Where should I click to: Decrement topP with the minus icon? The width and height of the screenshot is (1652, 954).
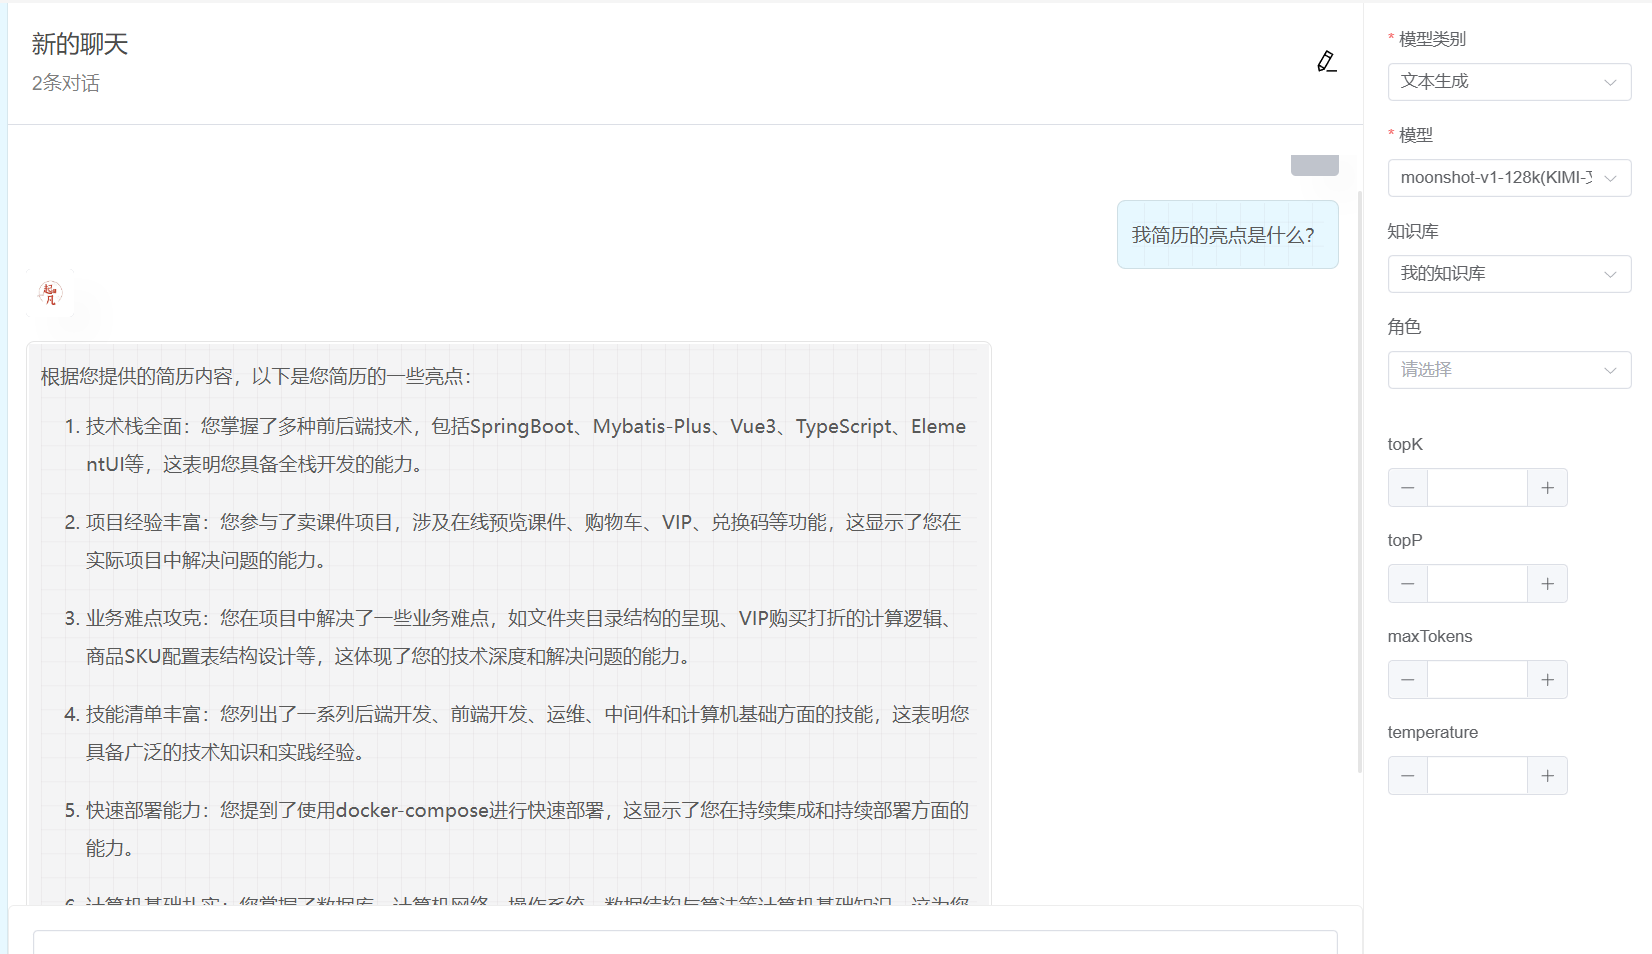1407,583
